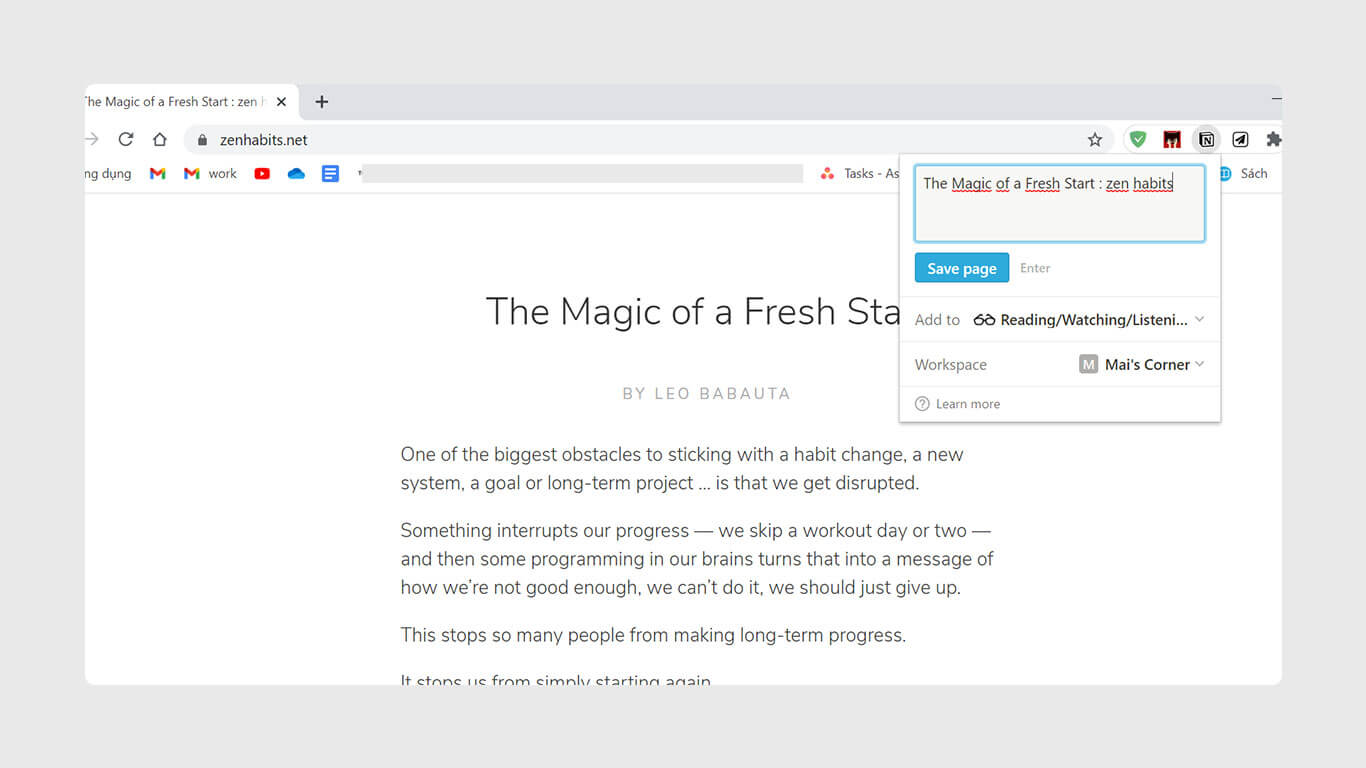Open the Learn more link
This screenshot has width=1366, height=768.
pyautogui.click(x=967, y=404)
